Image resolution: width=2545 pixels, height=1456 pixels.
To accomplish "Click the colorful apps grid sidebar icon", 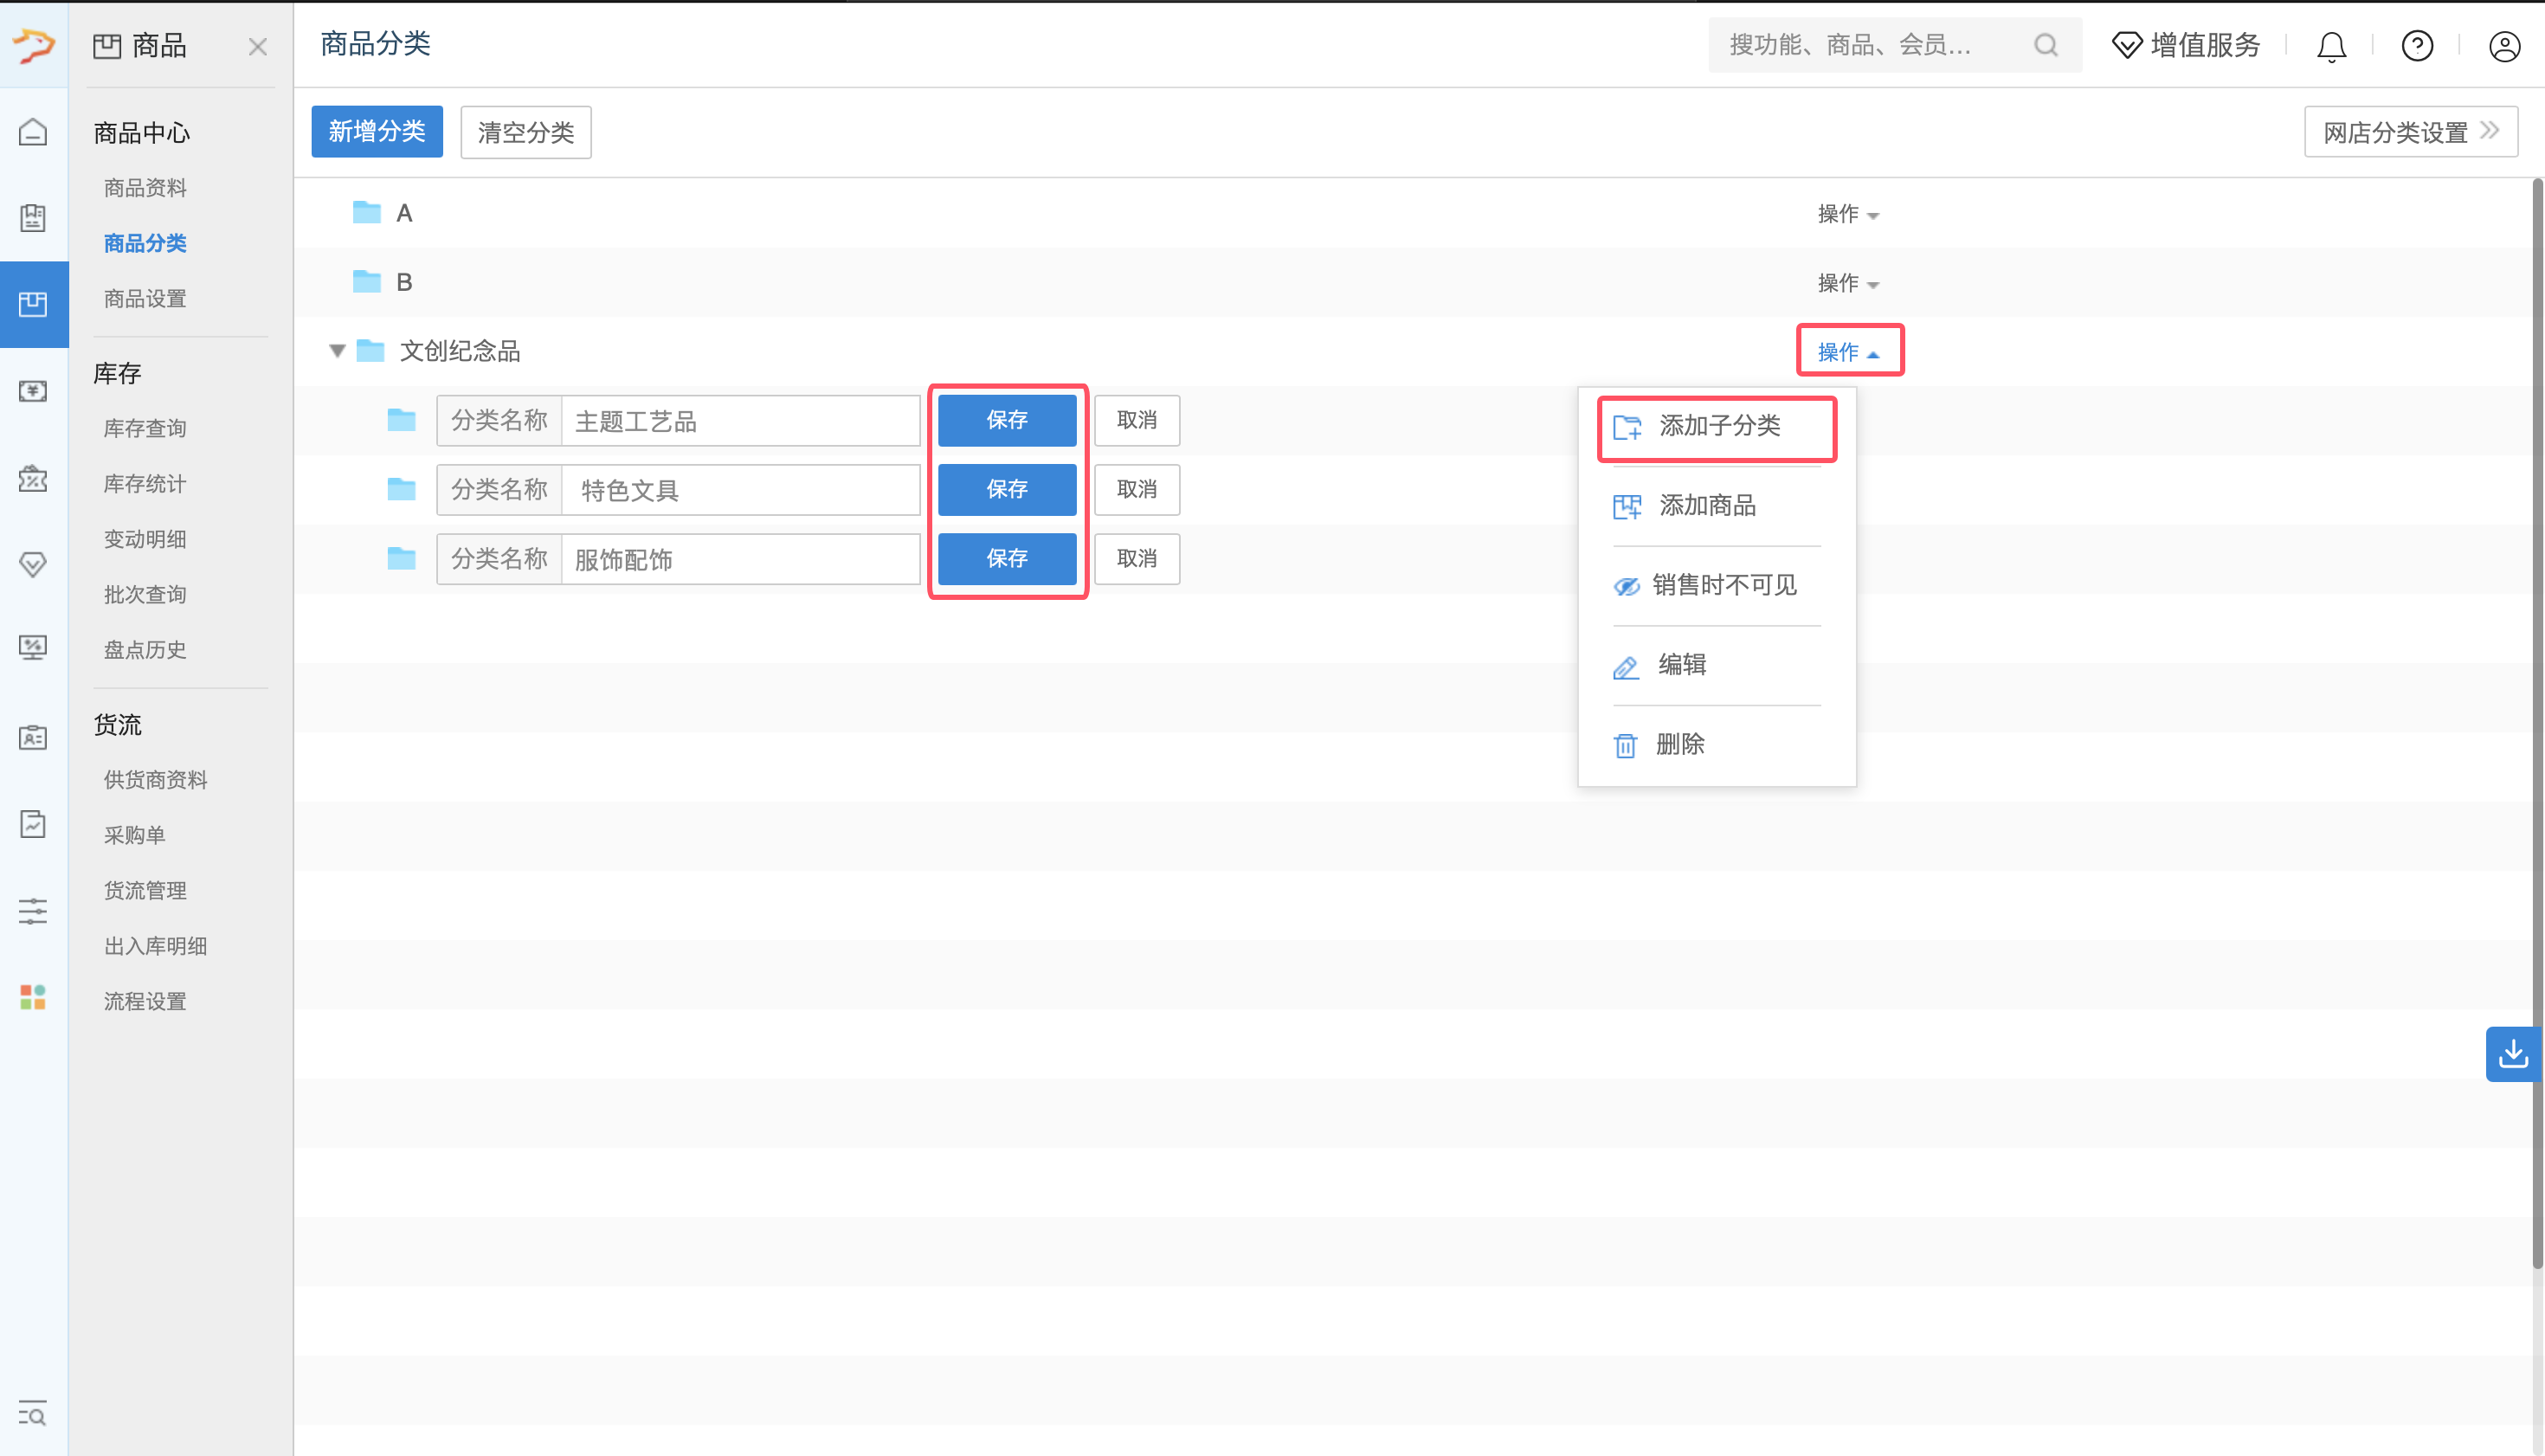I will 33,997.
